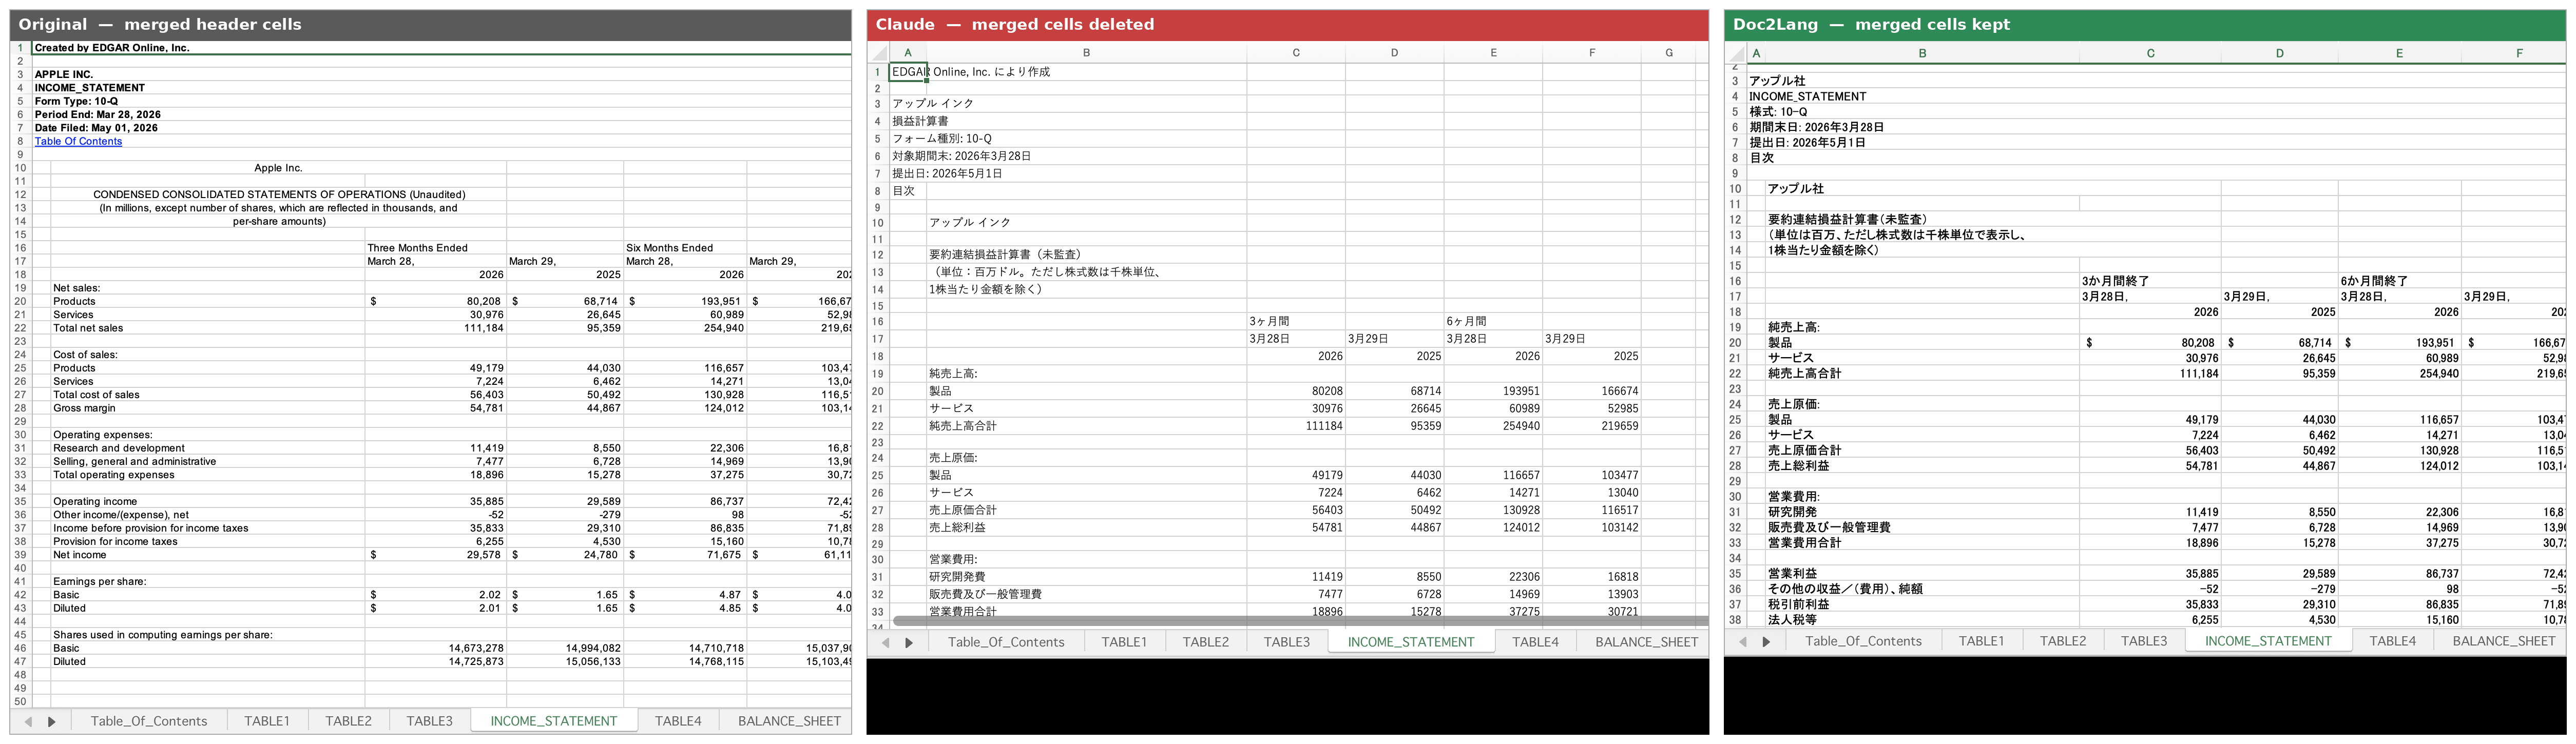This screenshot has width=2576, height=744.
Task: Click previous sheet arrow in Doc2Lang panel
Action: (x=1742, y=641)
